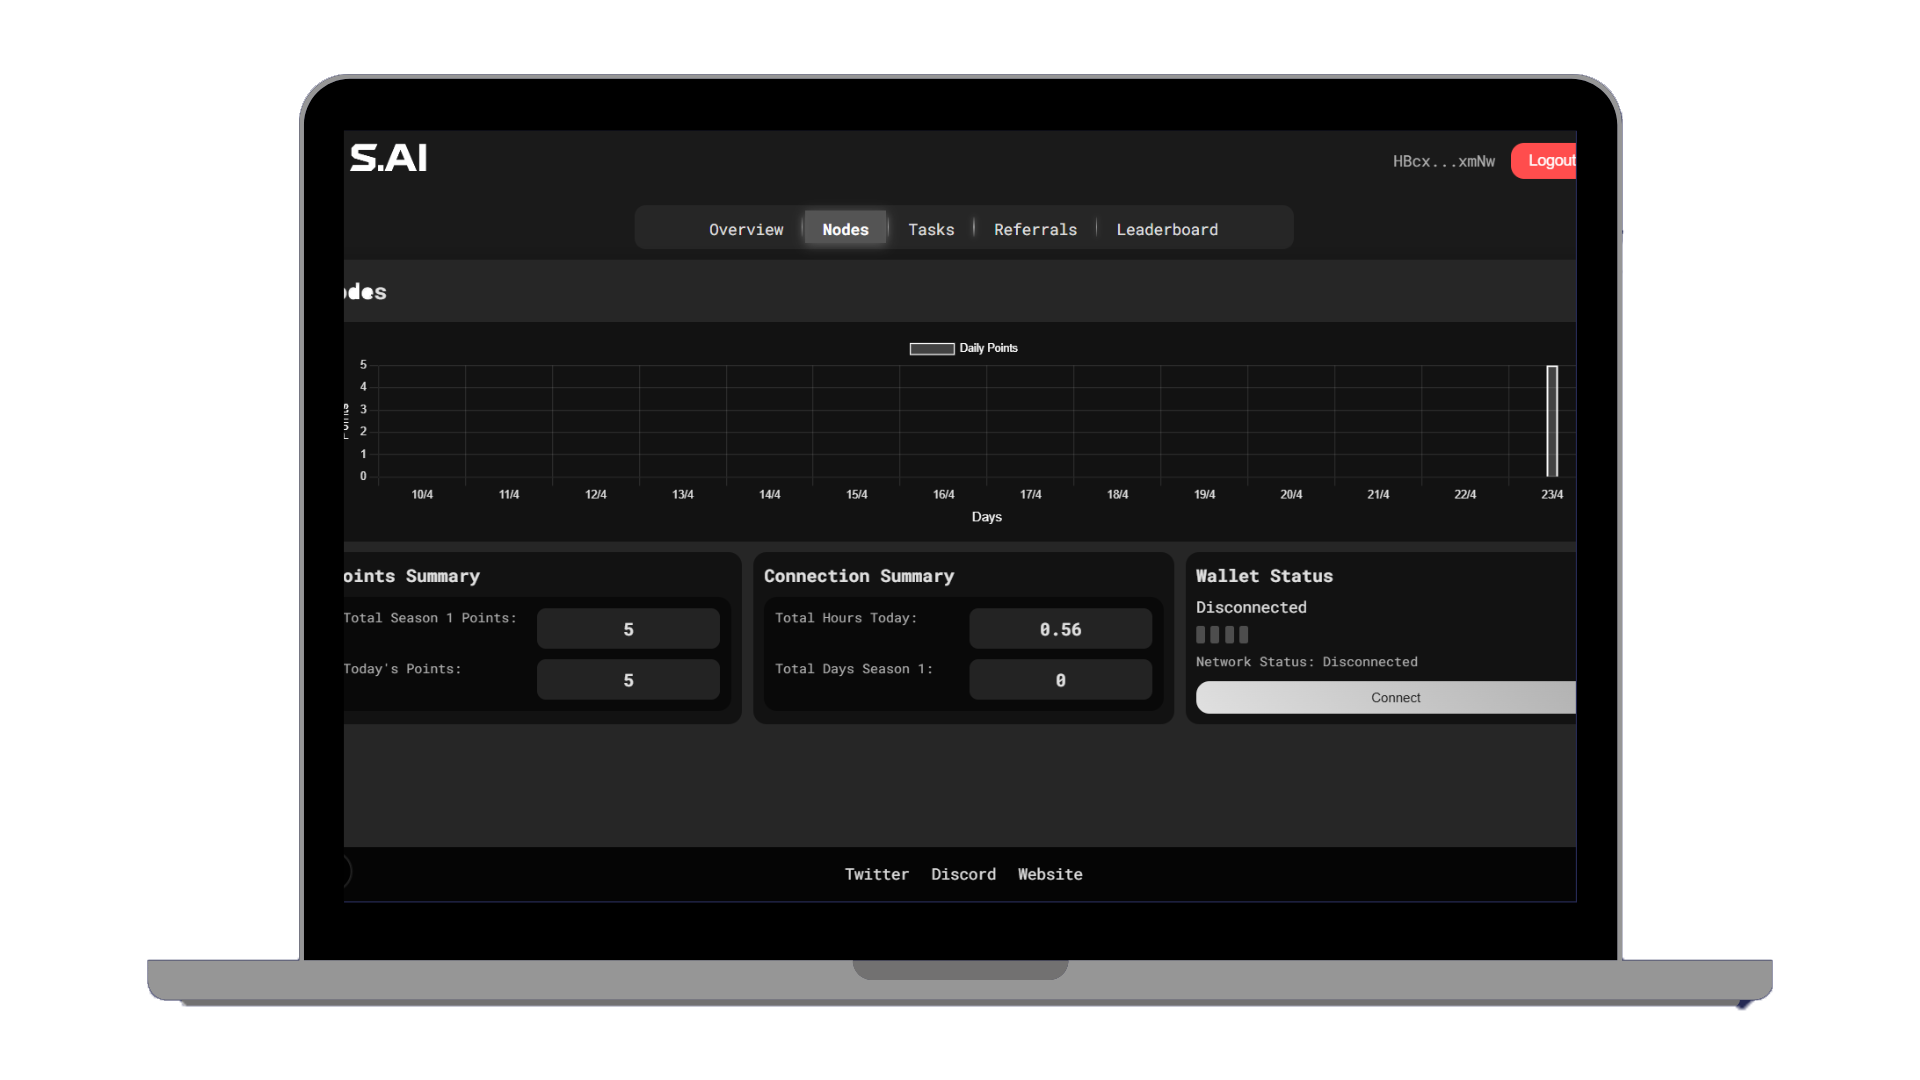The width and height of the screenshot is (1920, 1080).
Task: Click the Total Hours Today label
Action: pos(846,618)
